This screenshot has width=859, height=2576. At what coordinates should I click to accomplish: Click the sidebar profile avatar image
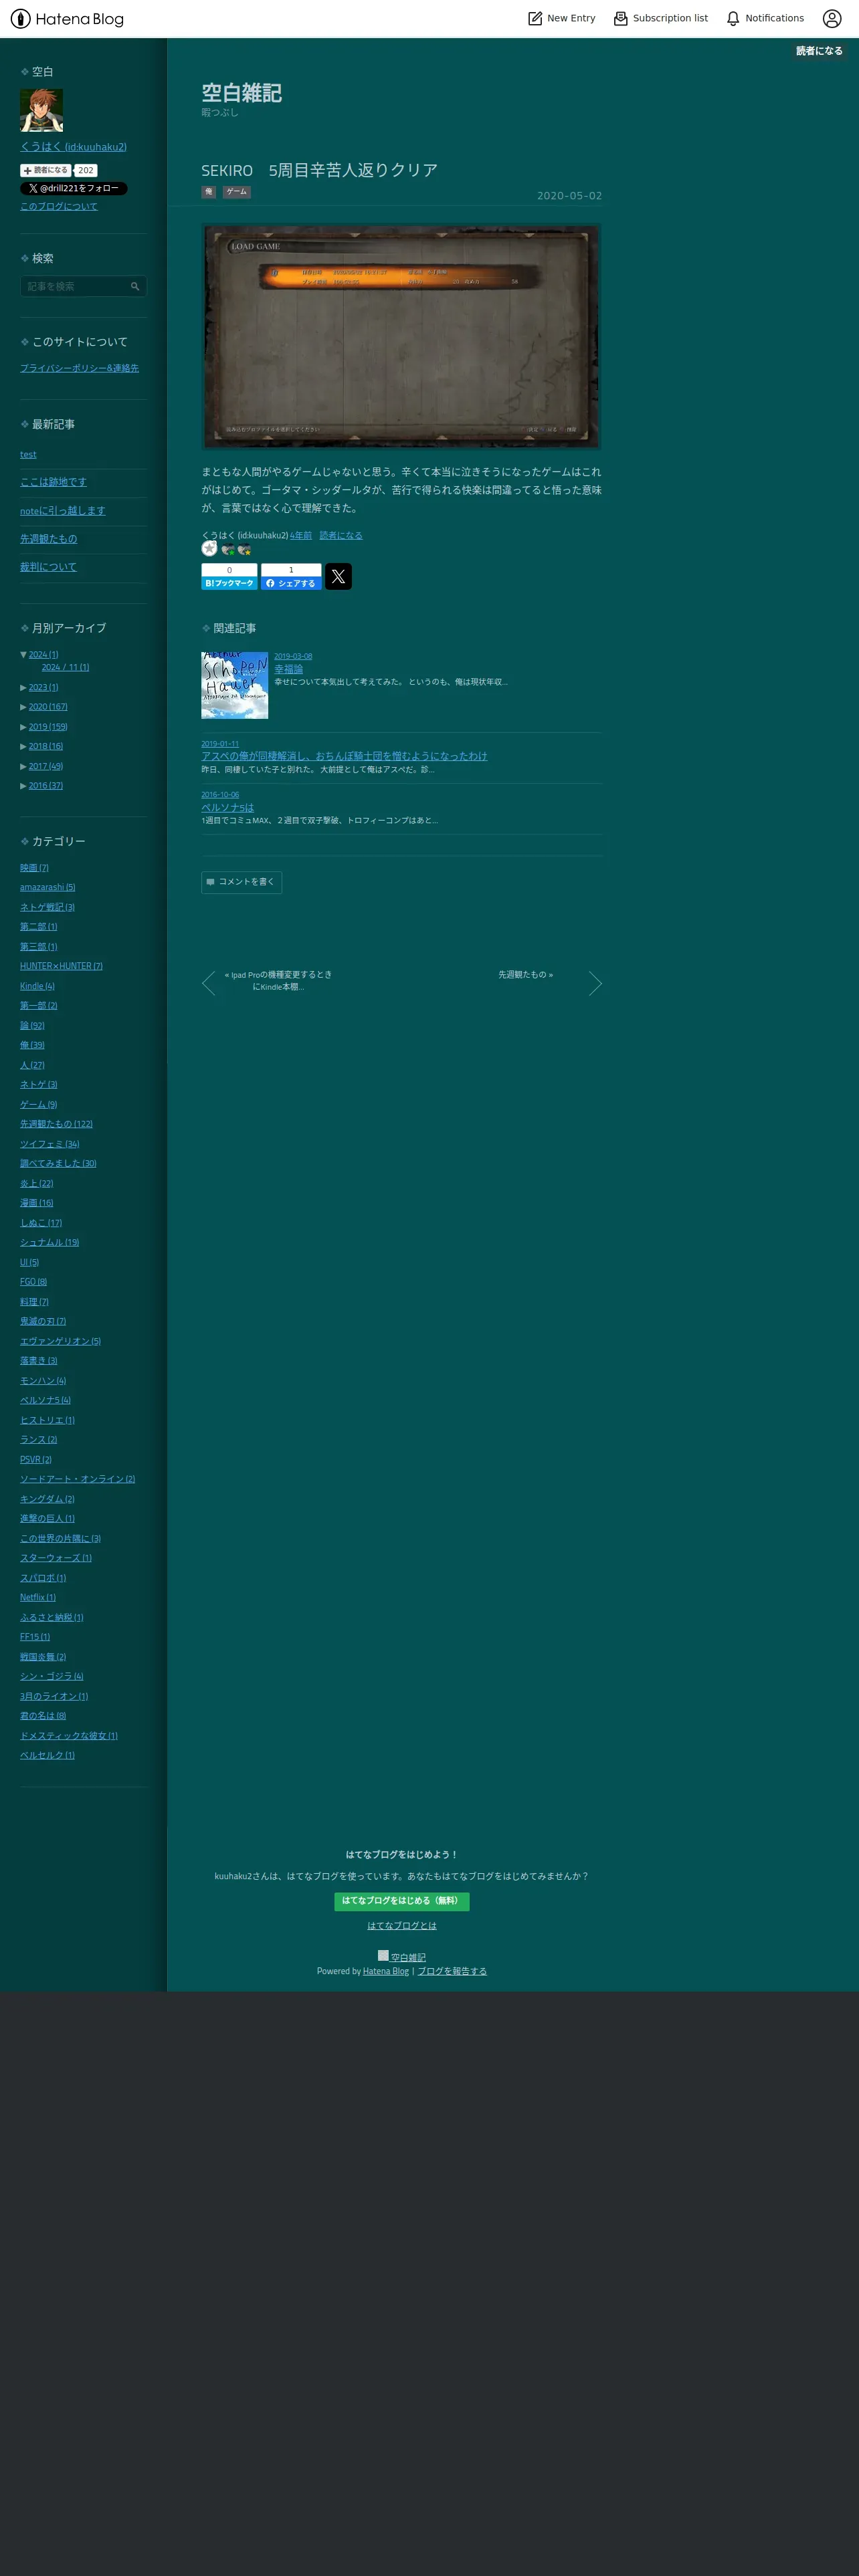coord(42,110)
